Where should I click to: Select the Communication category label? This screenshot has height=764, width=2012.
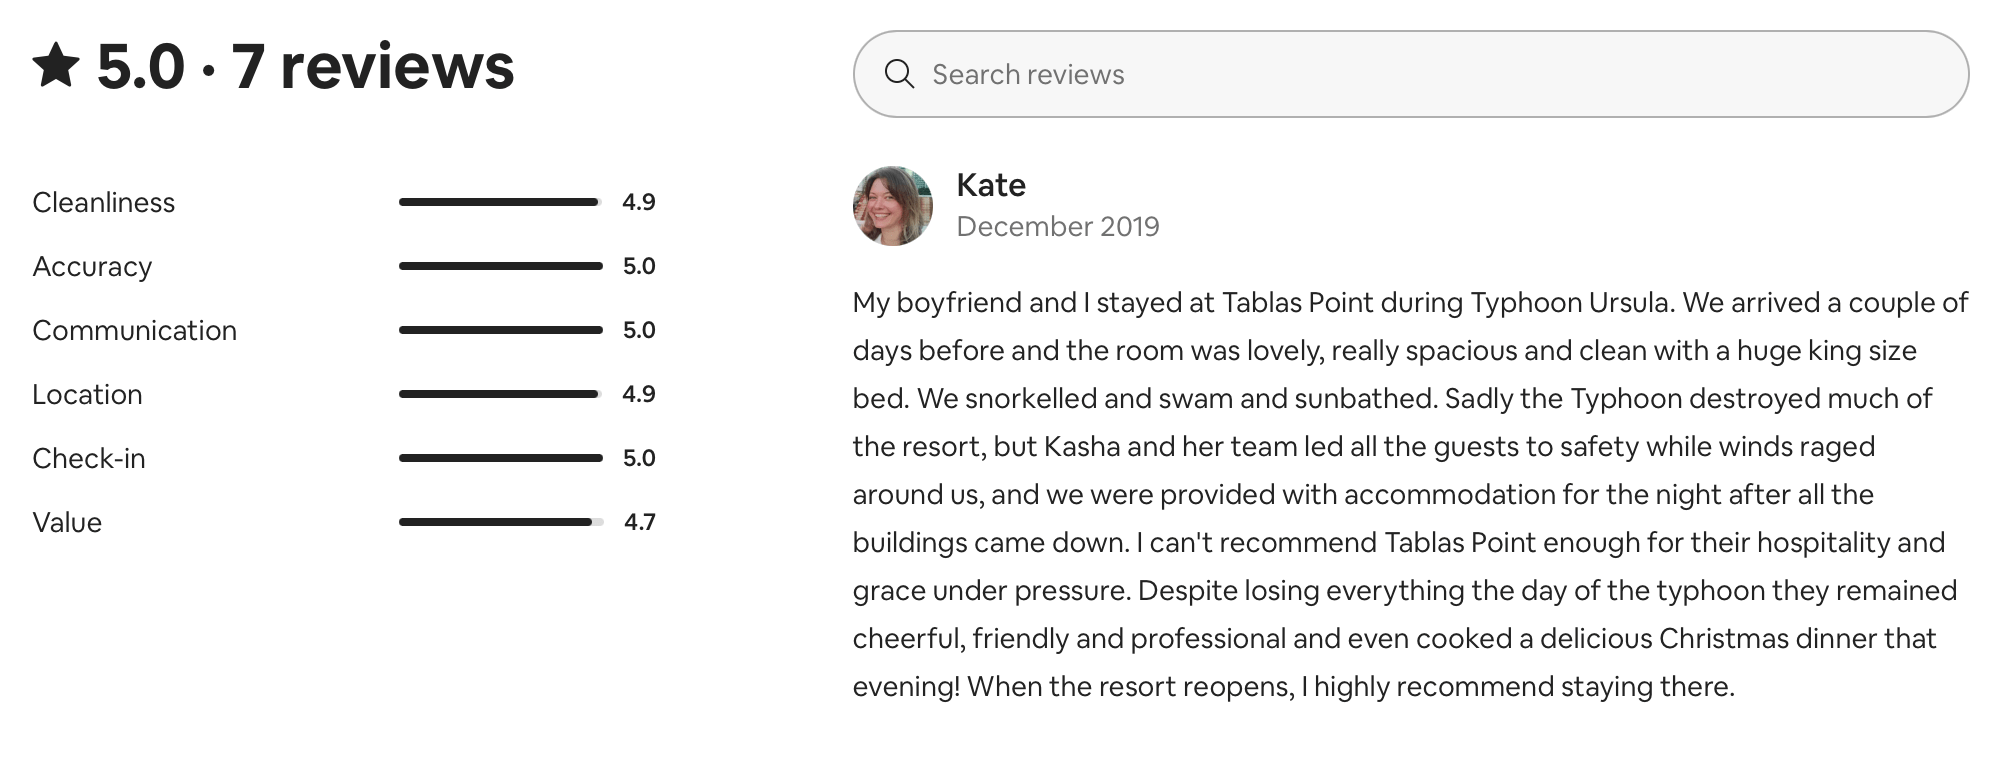click(x=134, y=330)
